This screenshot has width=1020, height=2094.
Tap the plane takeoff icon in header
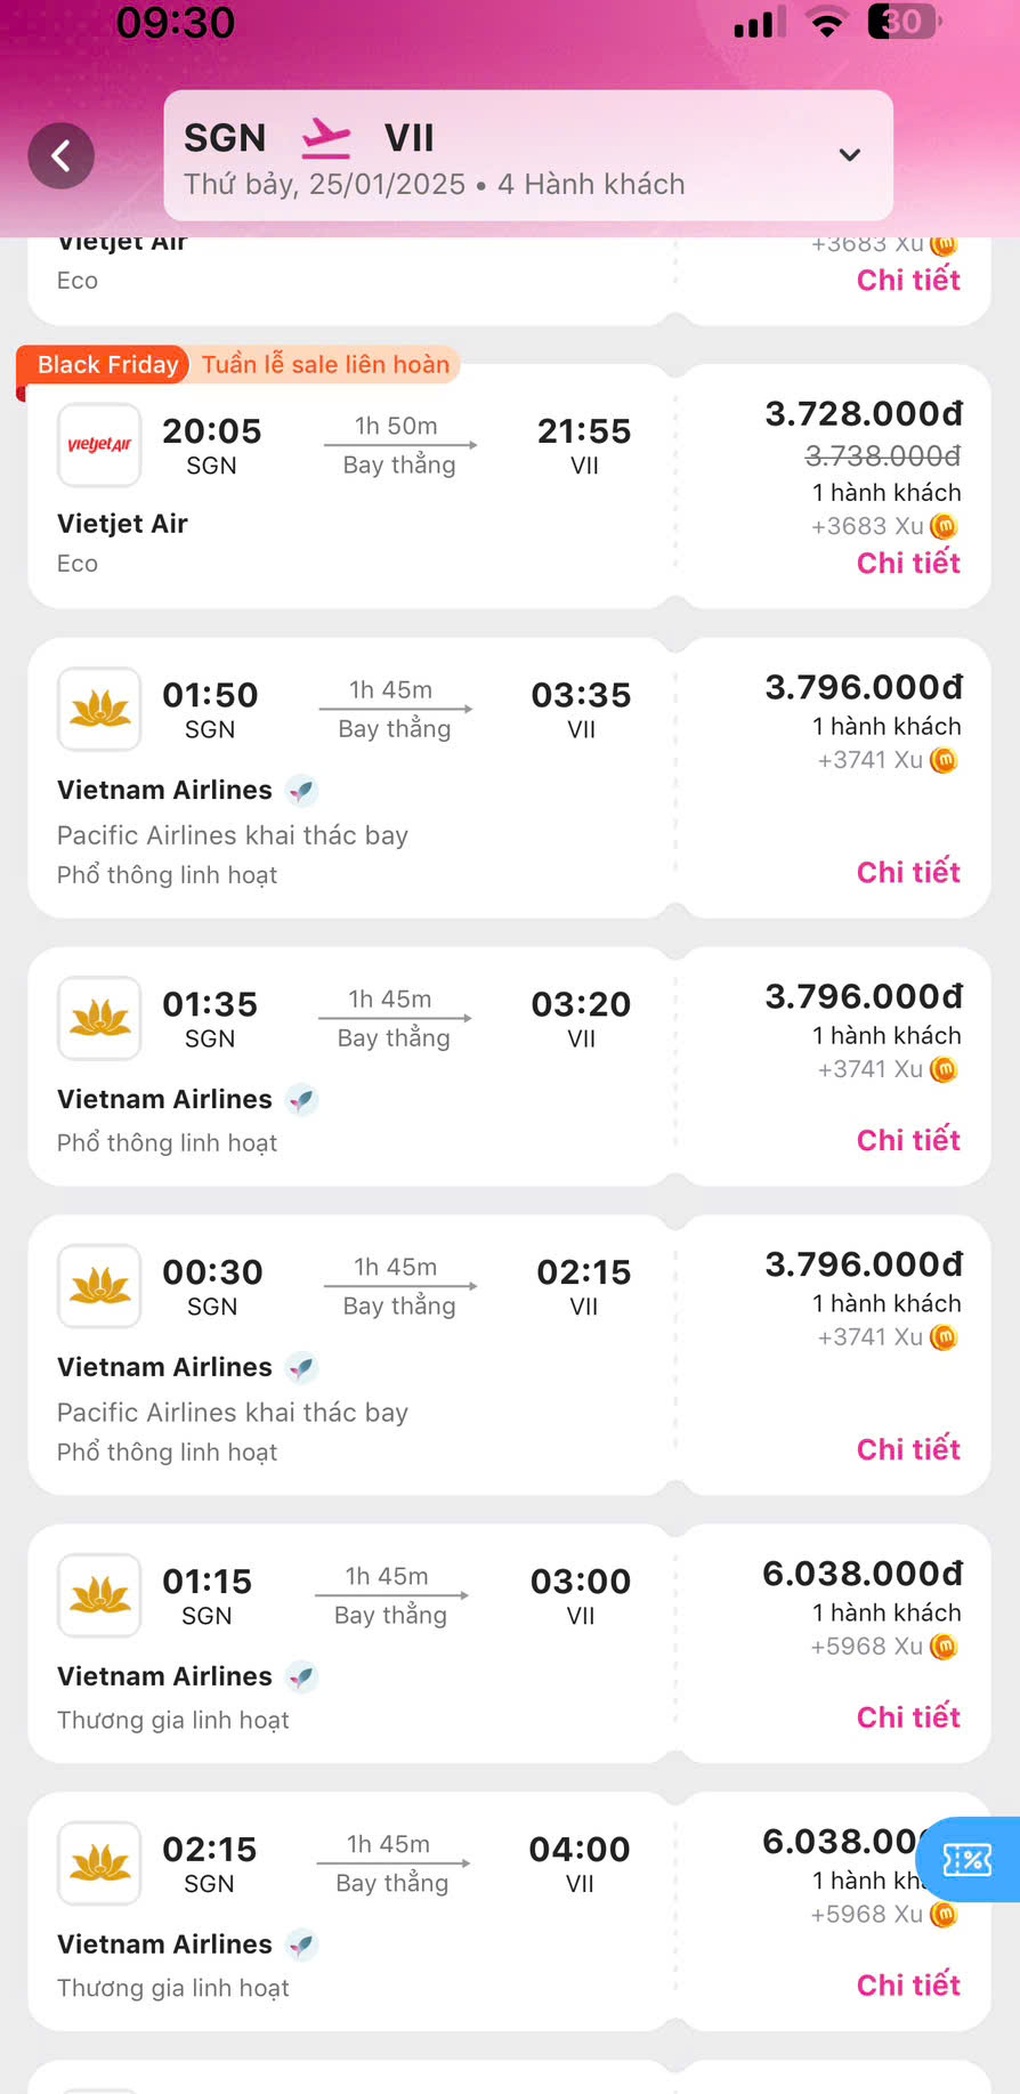coord(326,138)
